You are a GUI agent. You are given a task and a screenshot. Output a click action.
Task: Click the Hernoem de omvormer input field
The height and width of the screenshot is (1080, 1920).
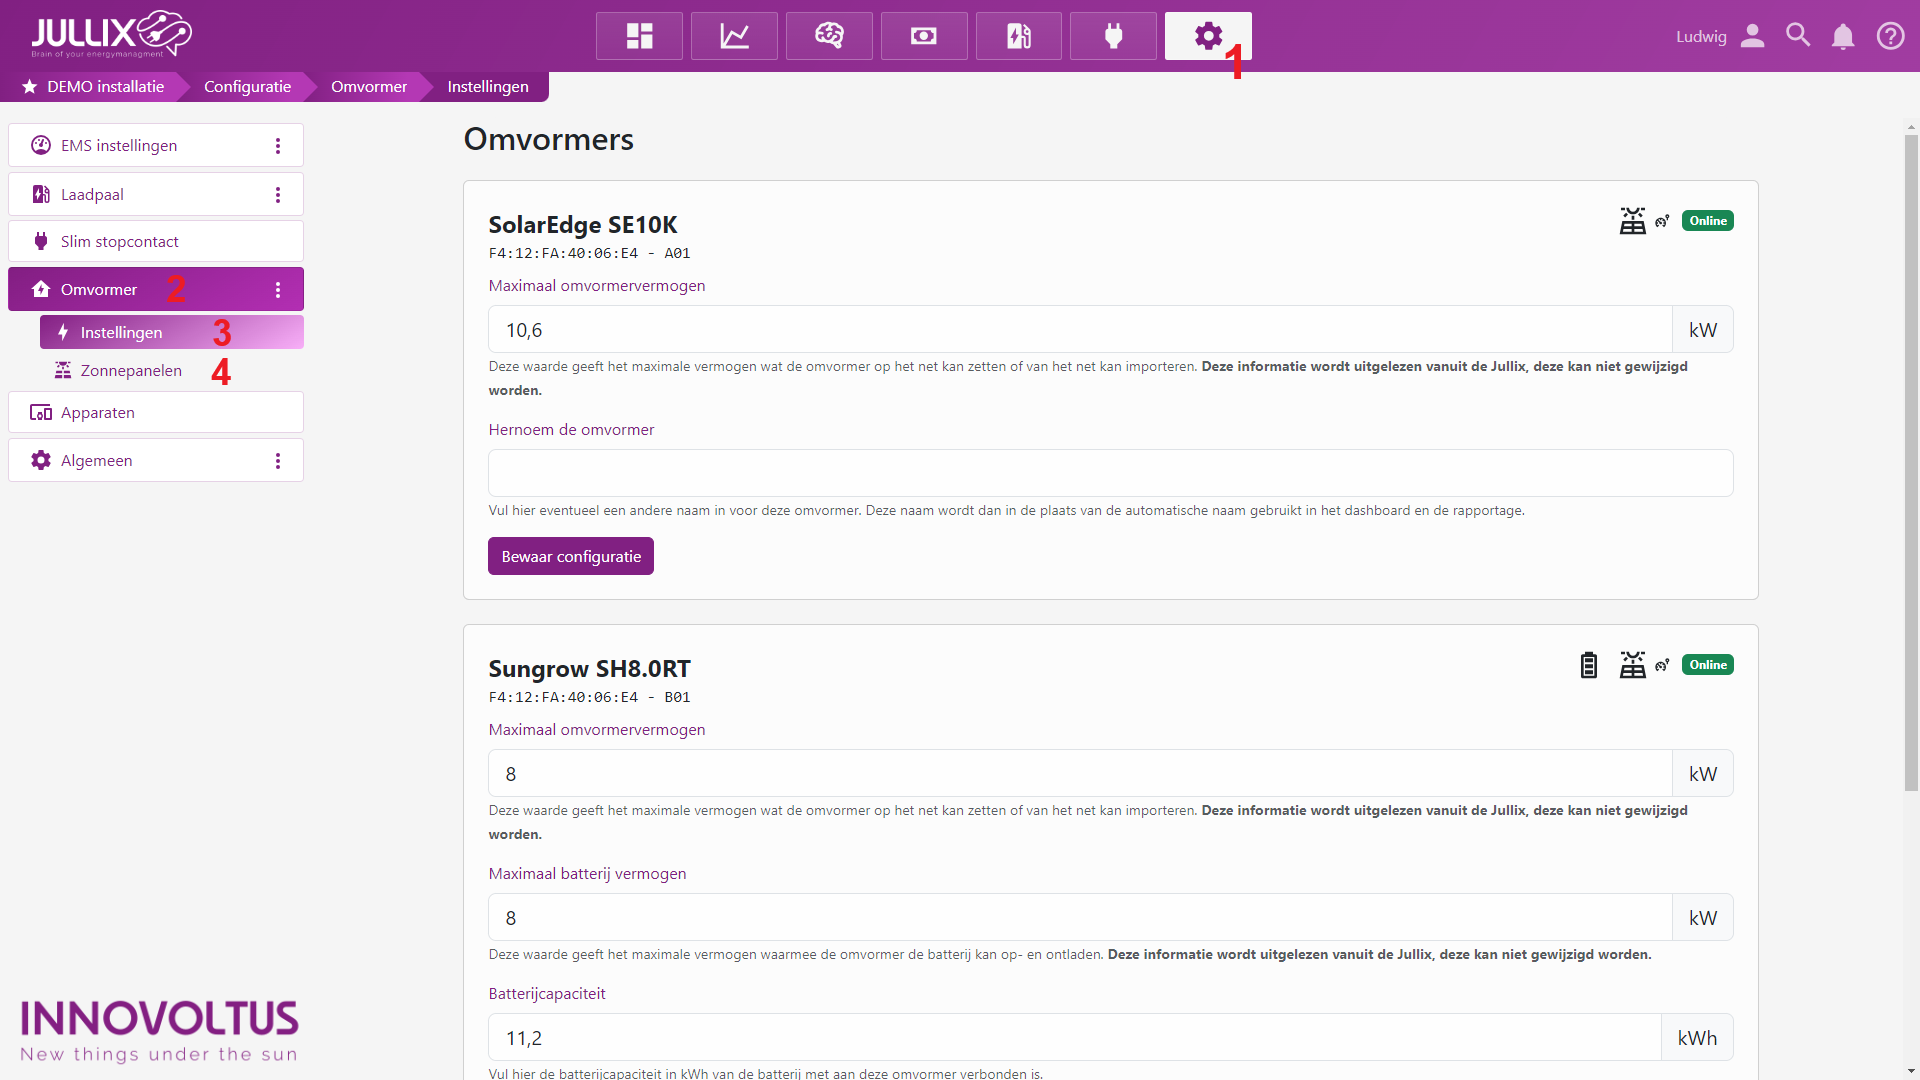tap(1110, 473)
